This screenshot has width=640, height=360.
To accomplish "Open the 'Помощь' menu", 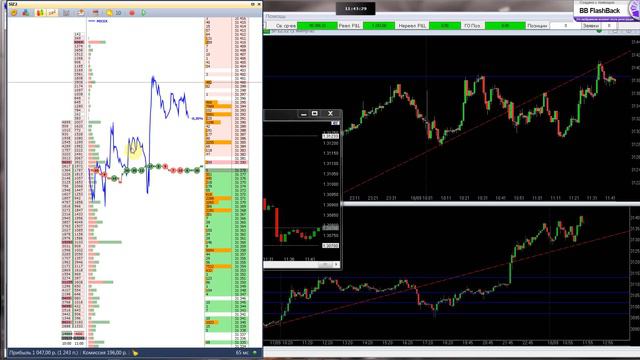I will (x=276, y=16).
